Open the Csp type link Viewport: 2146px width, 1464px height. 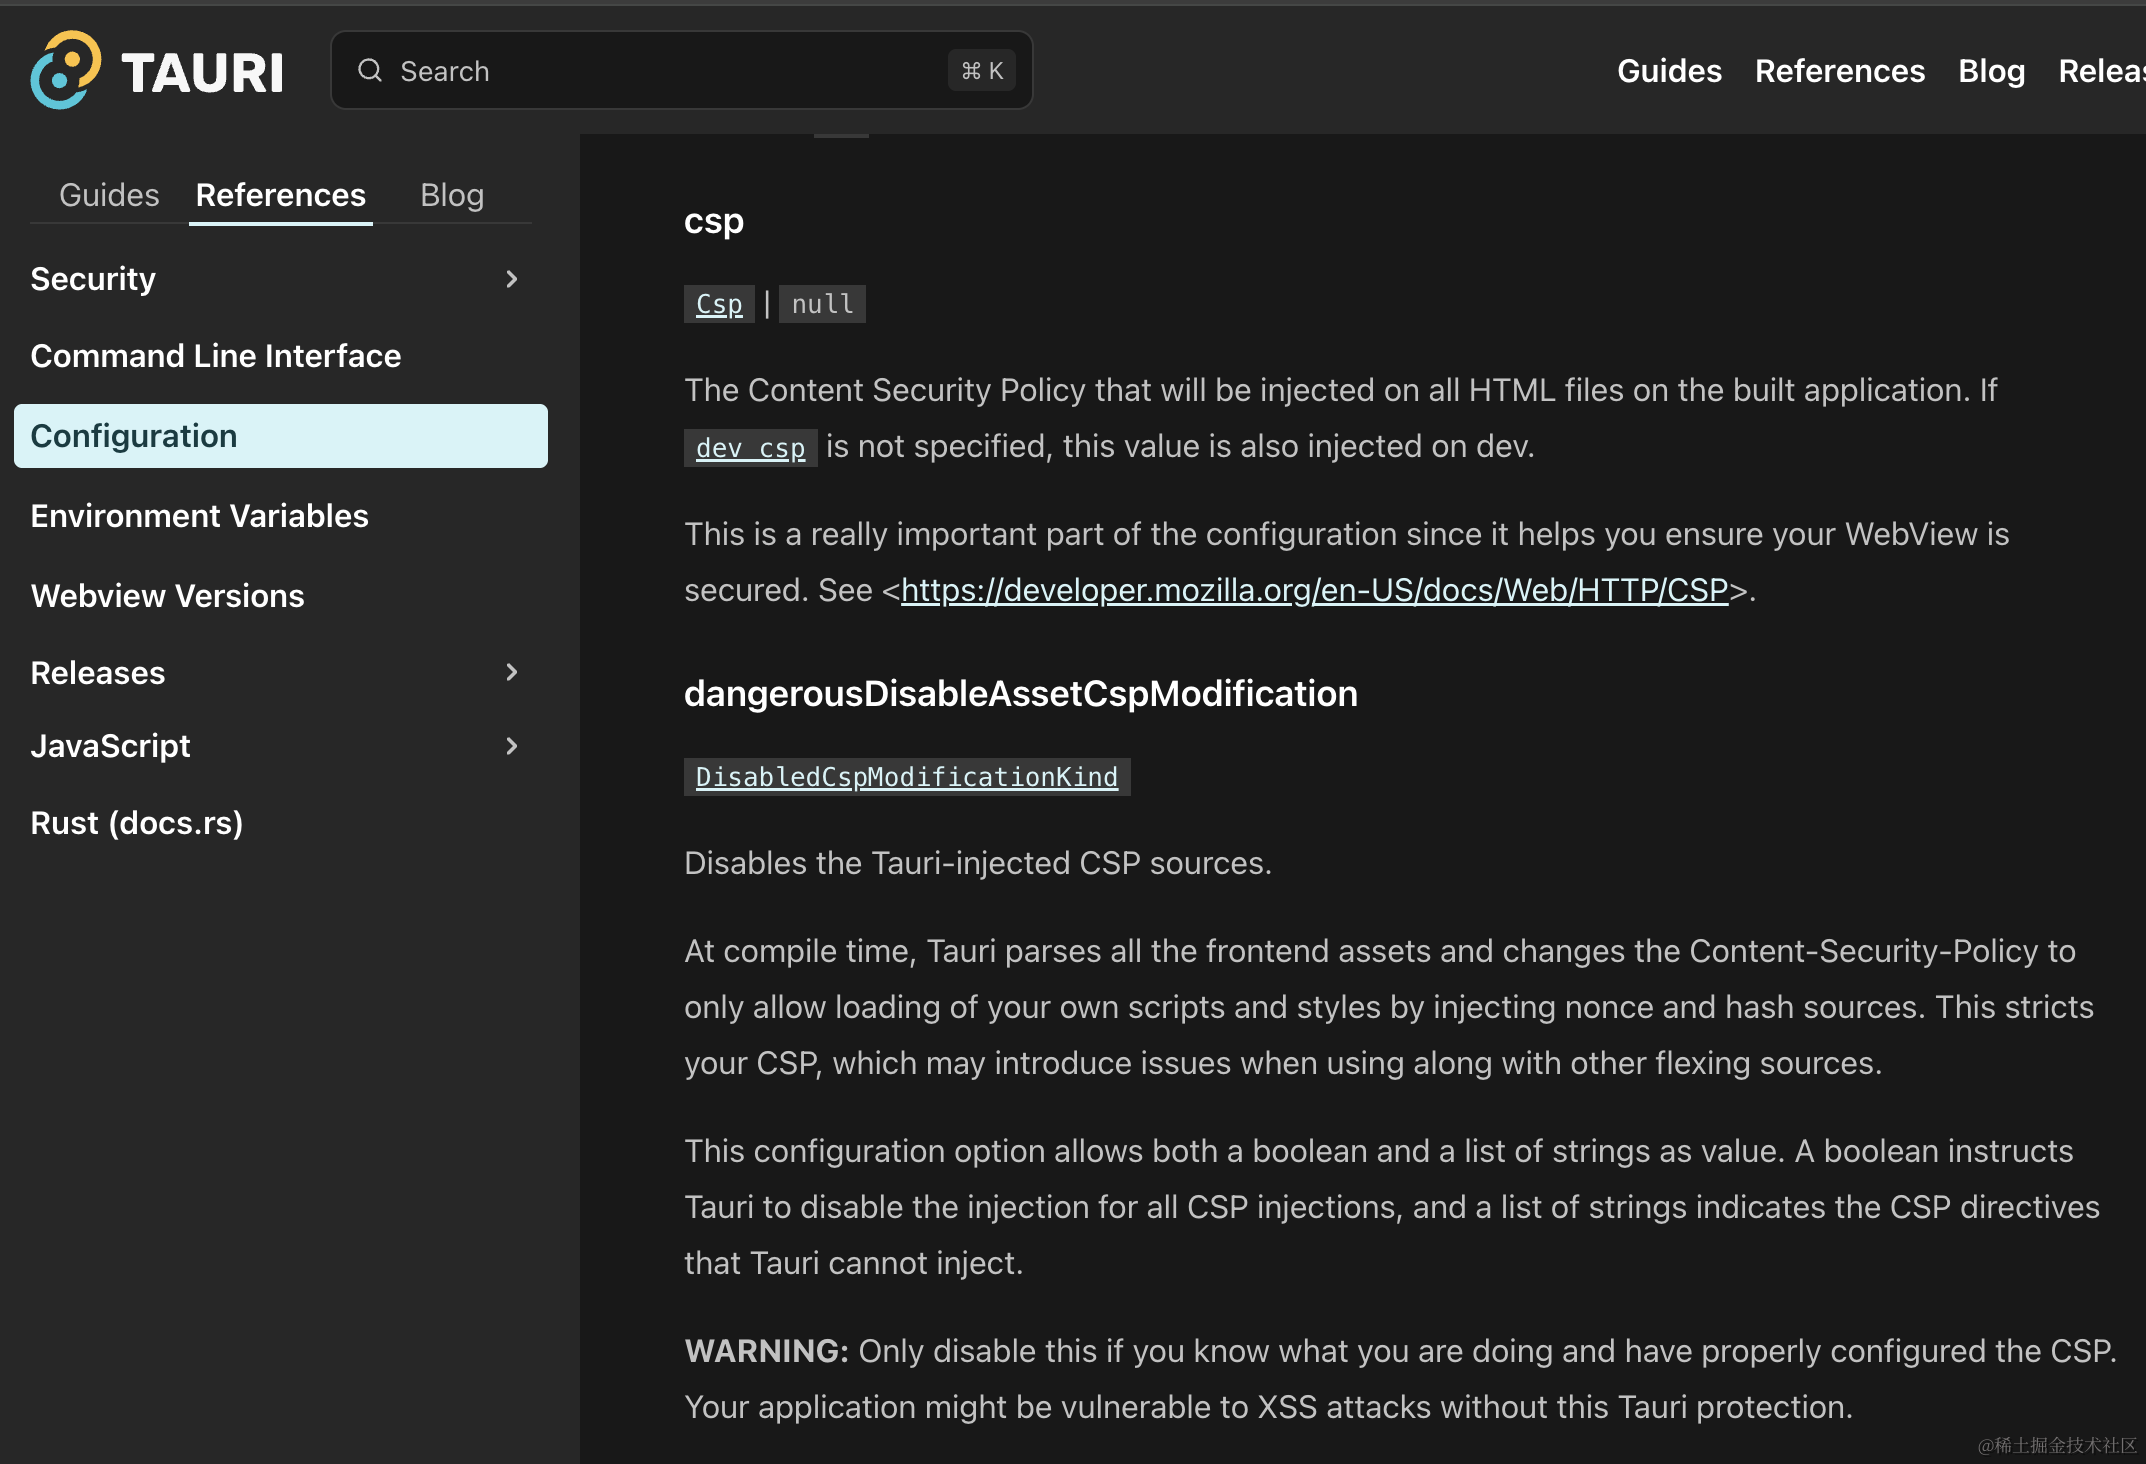(x=719, y=304)
